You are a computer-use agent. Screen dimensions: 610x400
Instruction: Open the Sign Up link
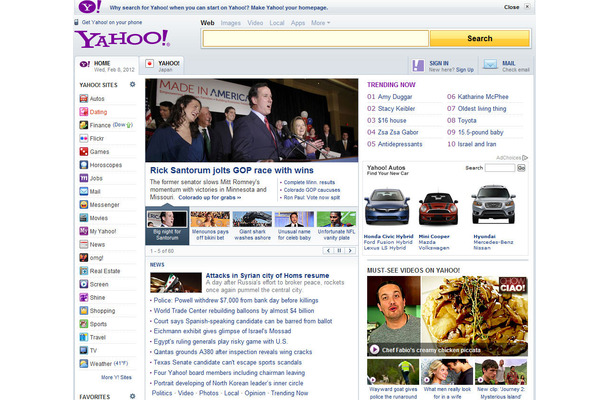pyautogui.click(x=465, y=70)
